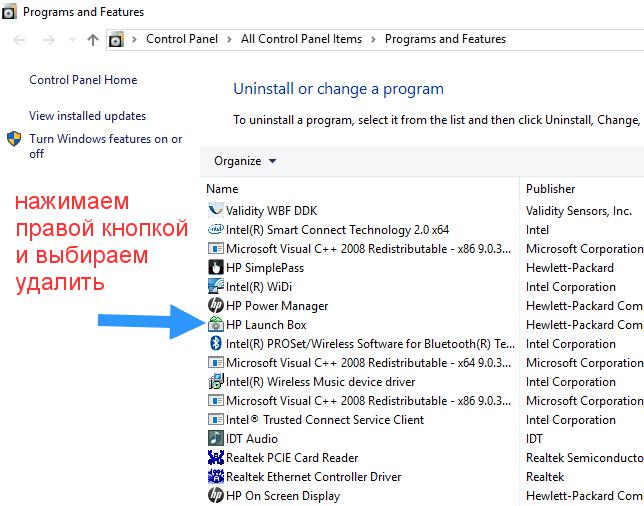Click the Realtek Ethernet Controller Driver icon
644x506 pixels.
coord(216,476)
